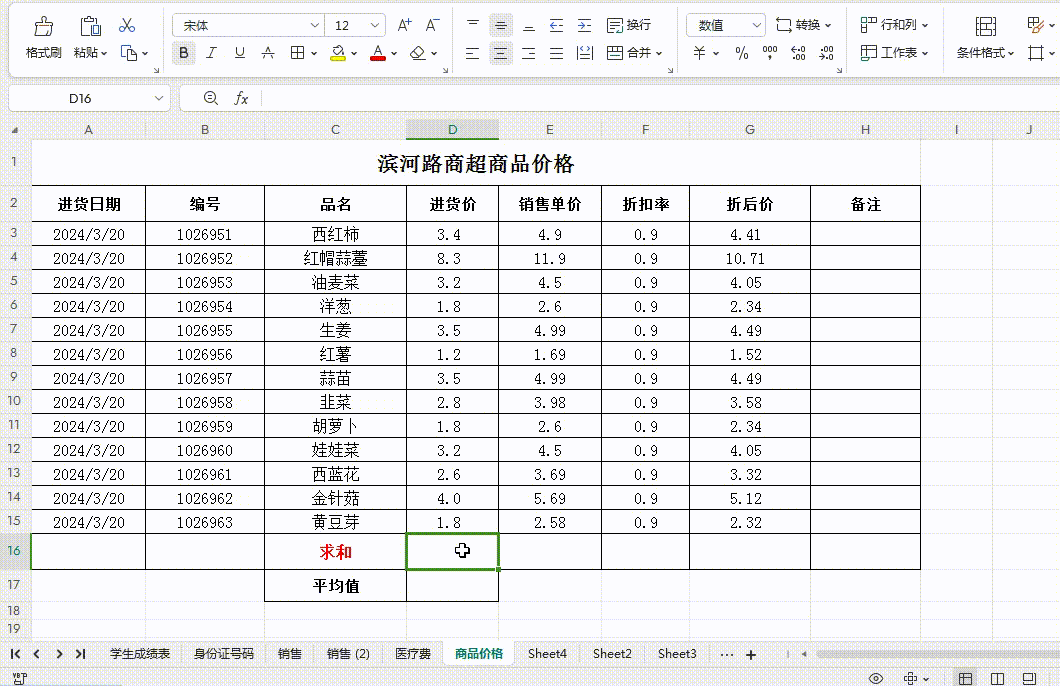1060x686 pixels.
Task: Switch to the 销售 (2) sheet tab
Action: coord(348,654)
